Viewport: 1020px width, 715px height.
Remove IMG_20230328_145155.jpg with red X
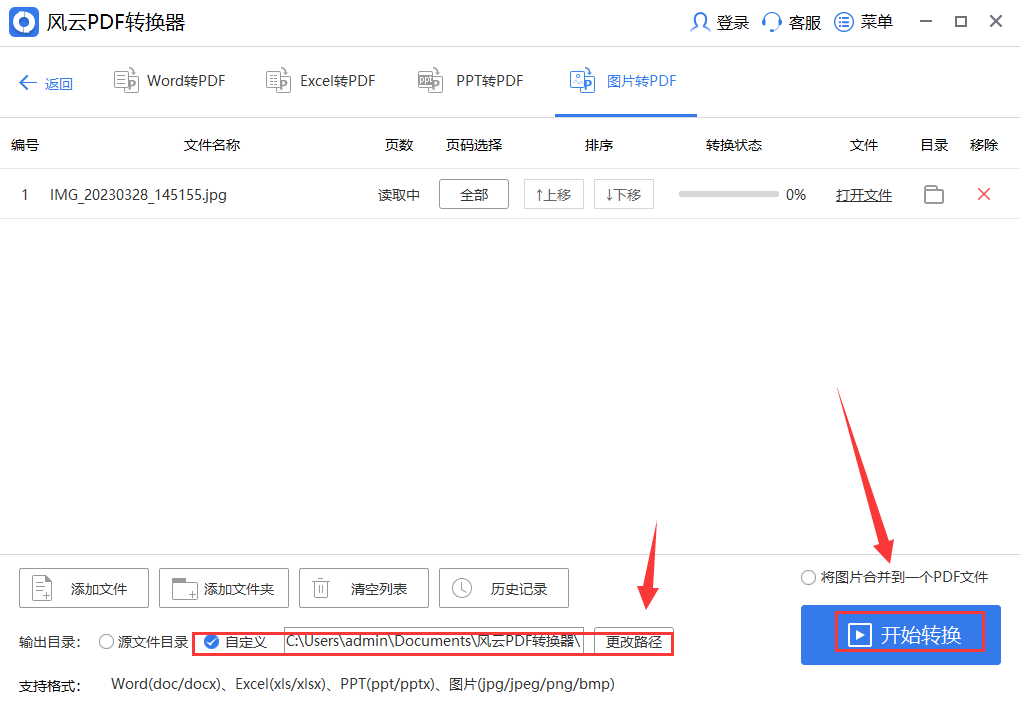pyautogui.click(x=983, y=194)
